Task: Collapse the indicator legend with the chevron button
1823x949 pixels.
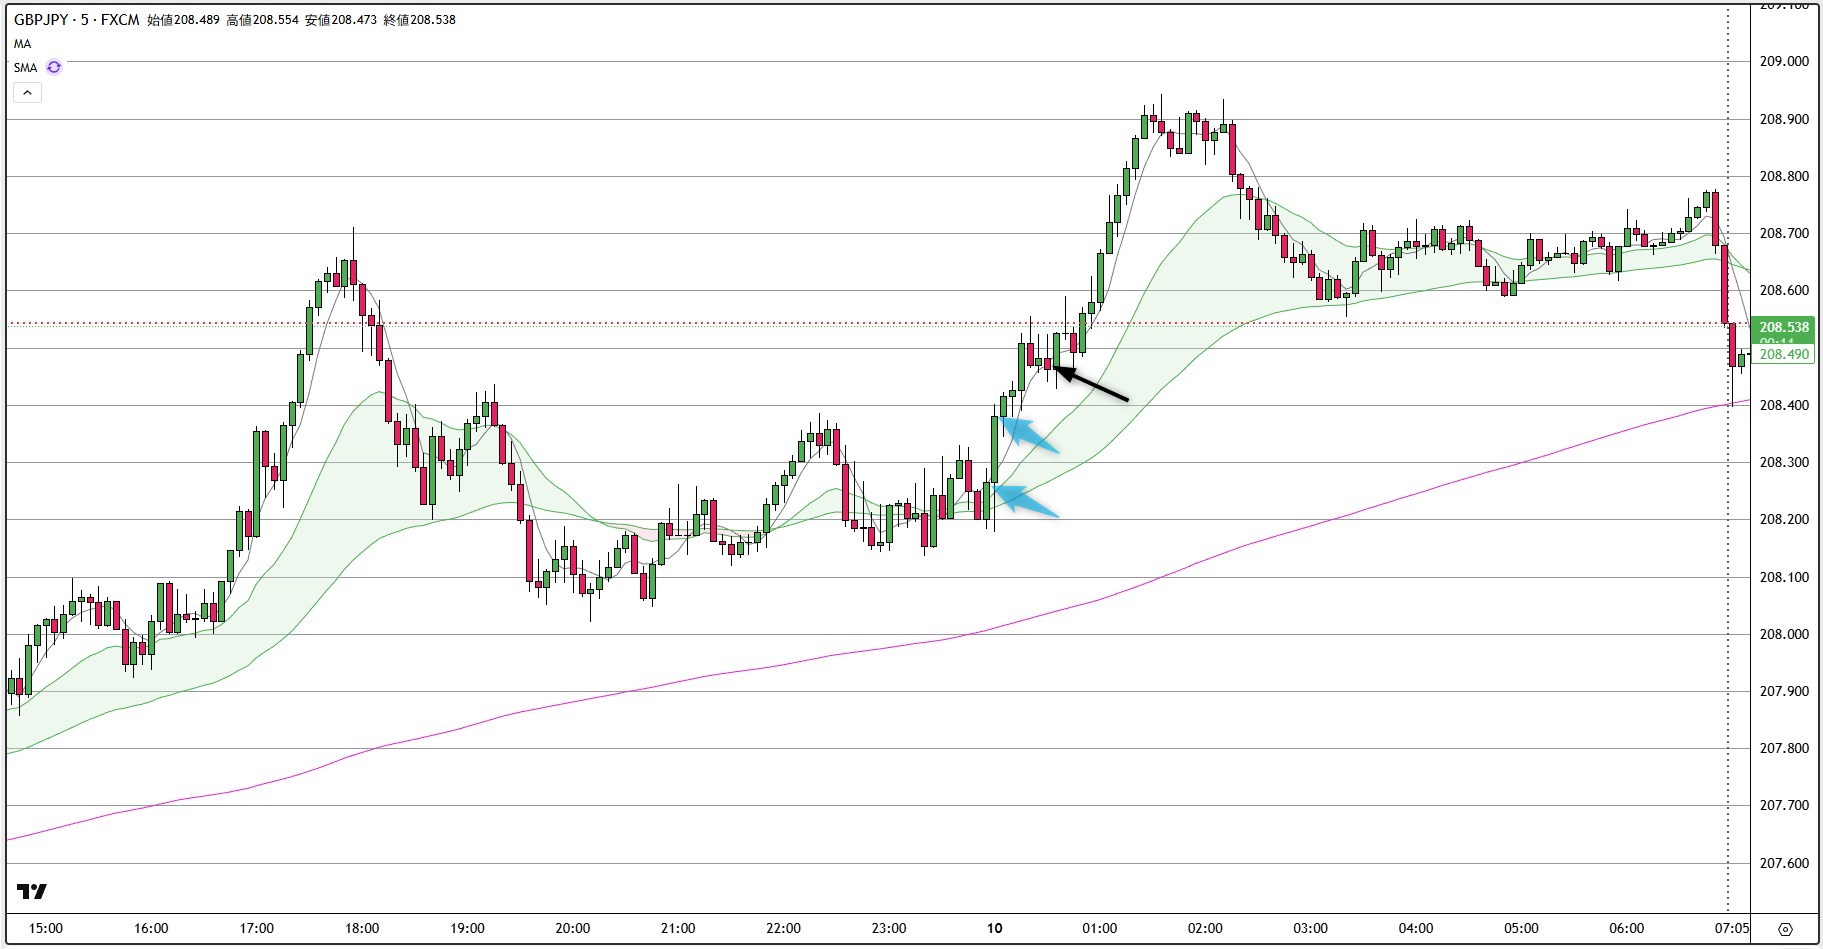Action: pos(27,92)
